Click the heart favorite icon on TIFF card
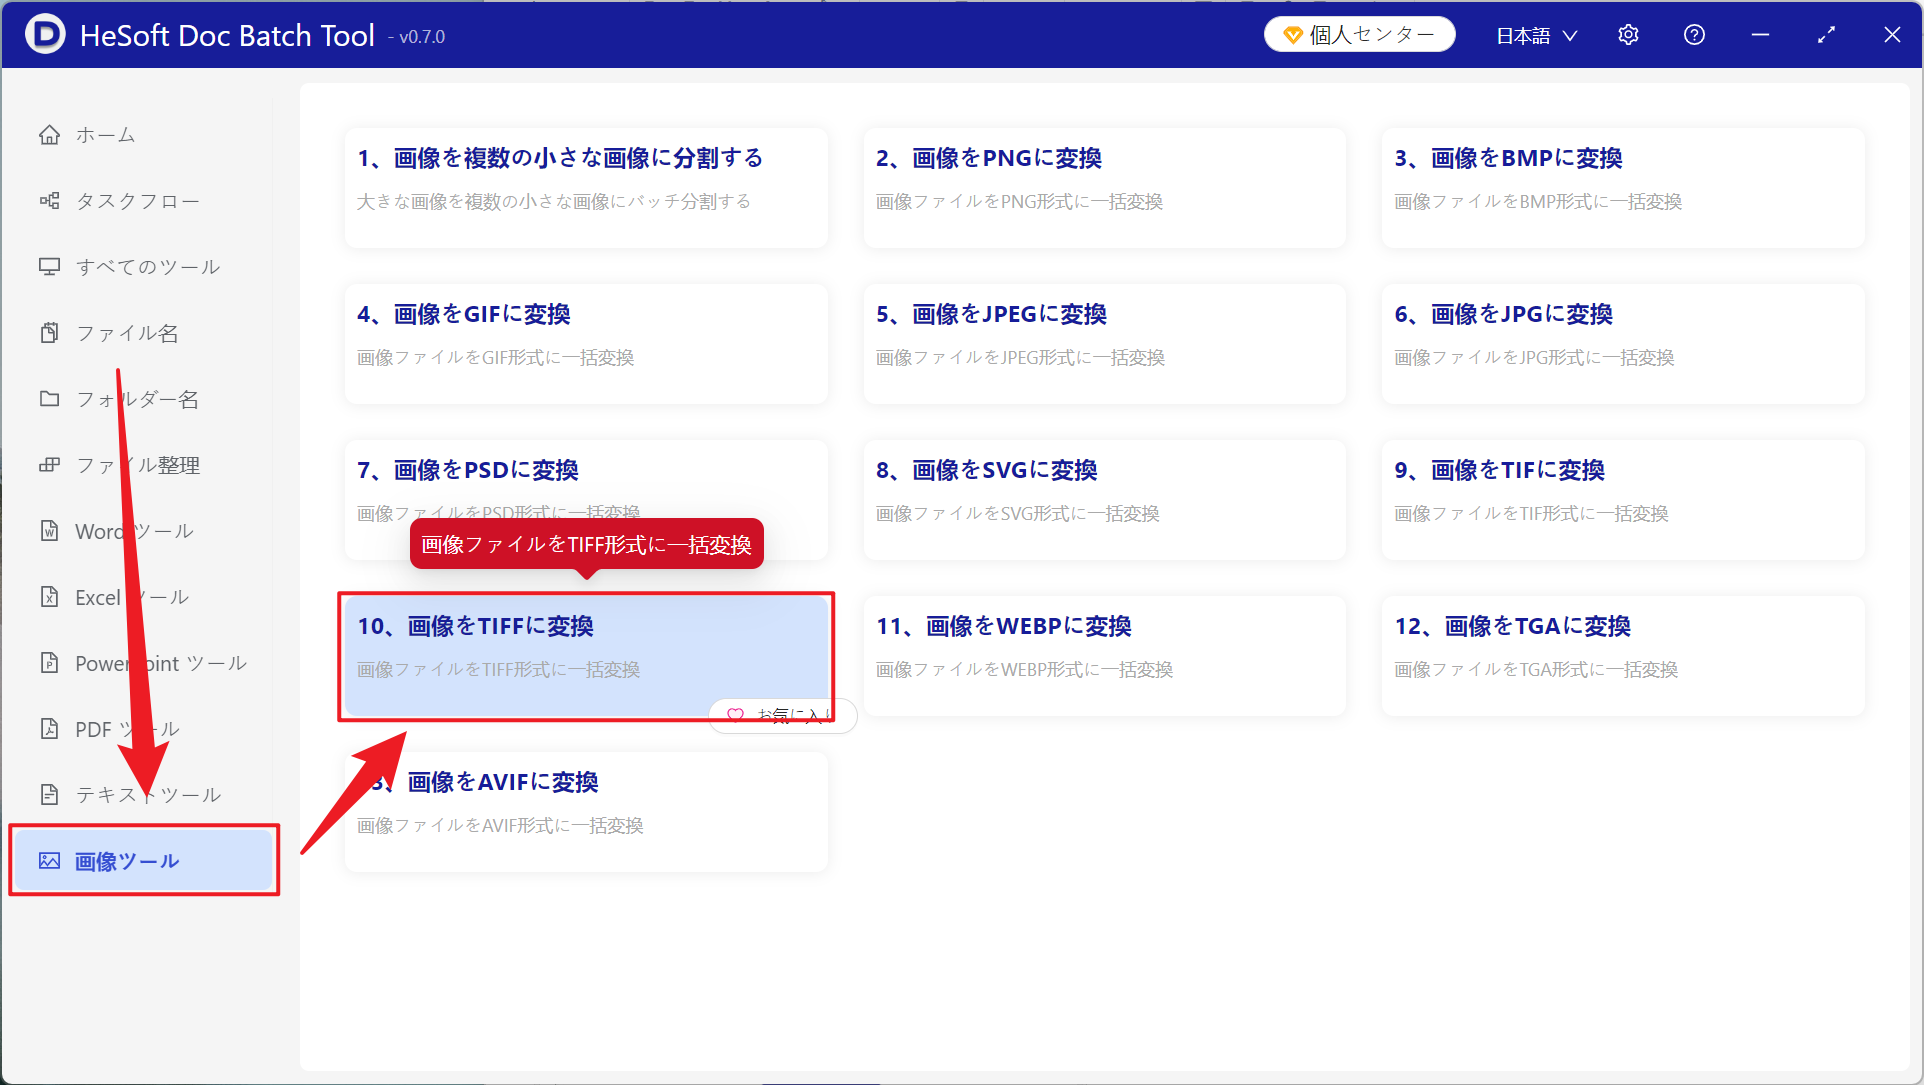Screen dimensions: 1924x1085 (736, 715)
